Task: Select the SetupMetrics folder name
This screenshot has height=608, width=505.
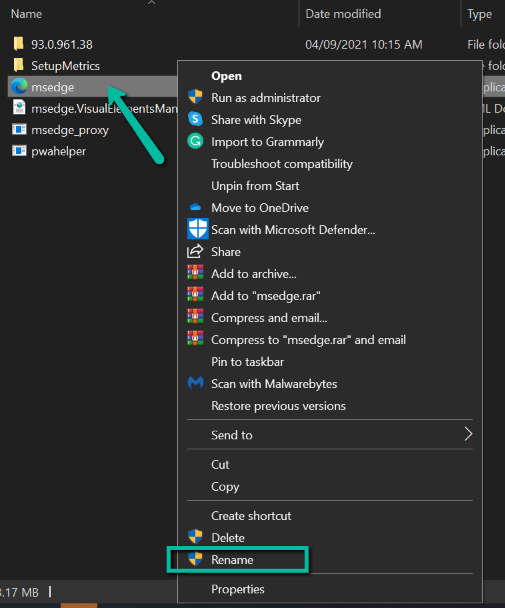Action: coord(65,66)
